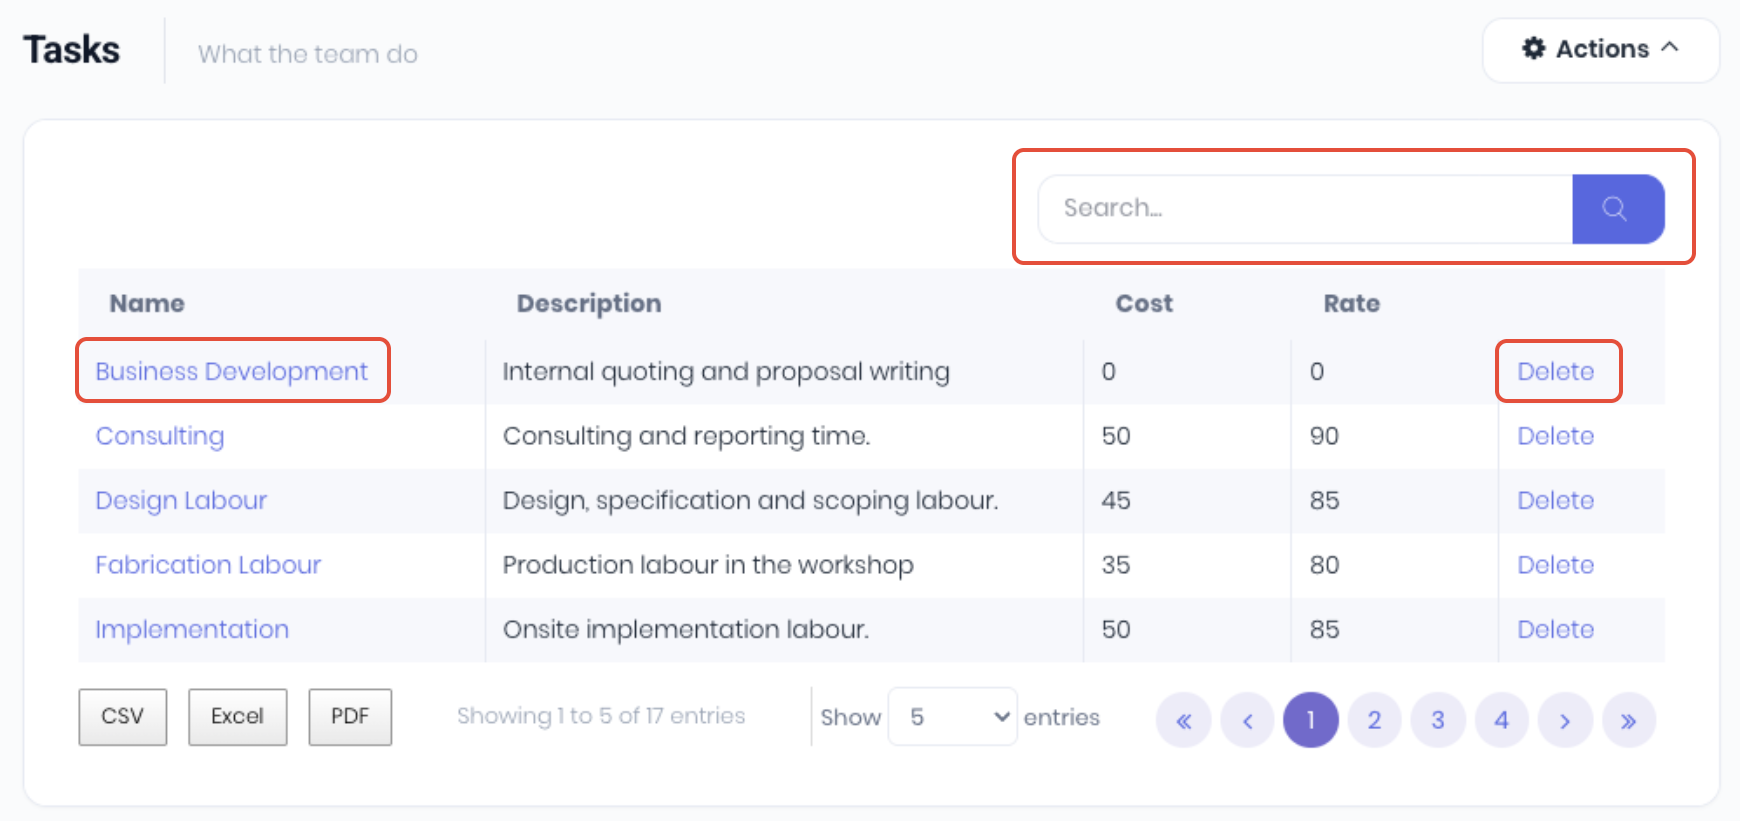Screen dimensions: 1740x821
Task: Open the Fabrication Labour task
Action: [208, 565]
